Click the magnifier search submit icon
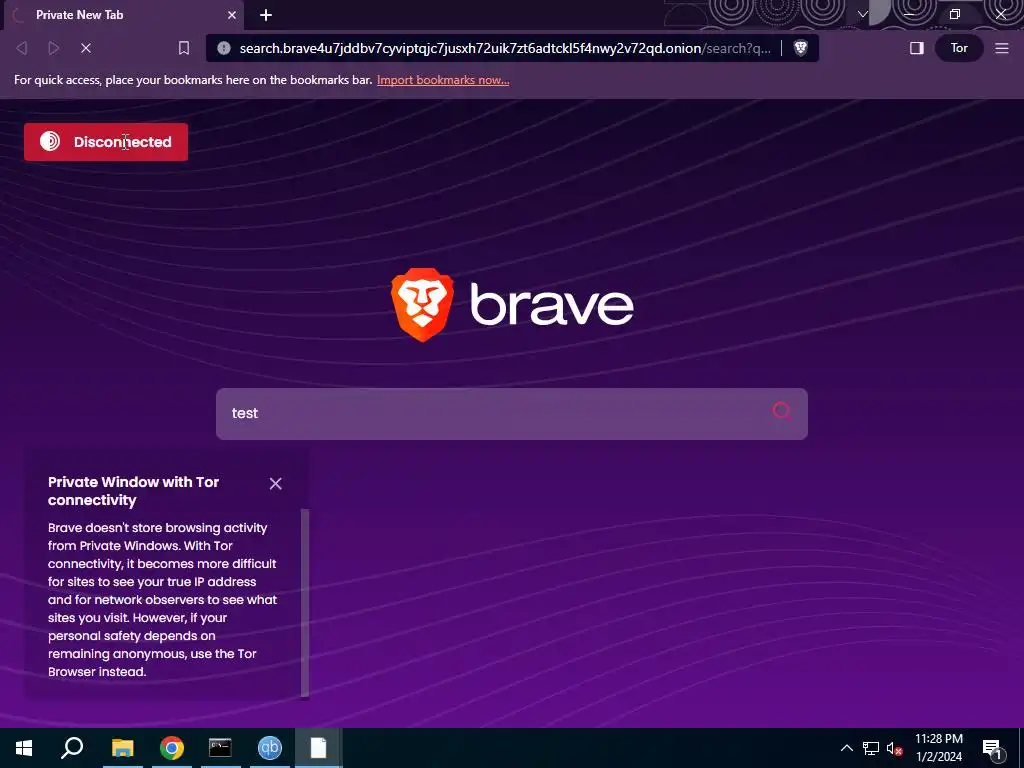This screenshot has width=1024, height=768. point(782,411)
